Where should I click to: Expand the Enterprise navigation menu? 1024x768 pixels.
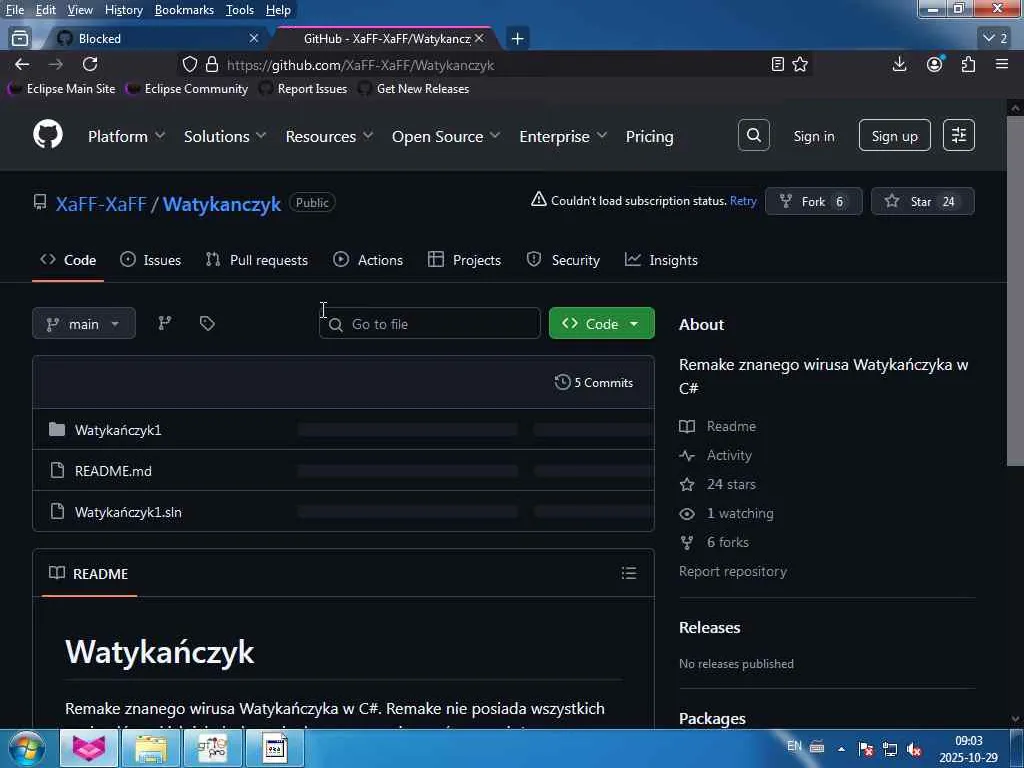point(563,136)
